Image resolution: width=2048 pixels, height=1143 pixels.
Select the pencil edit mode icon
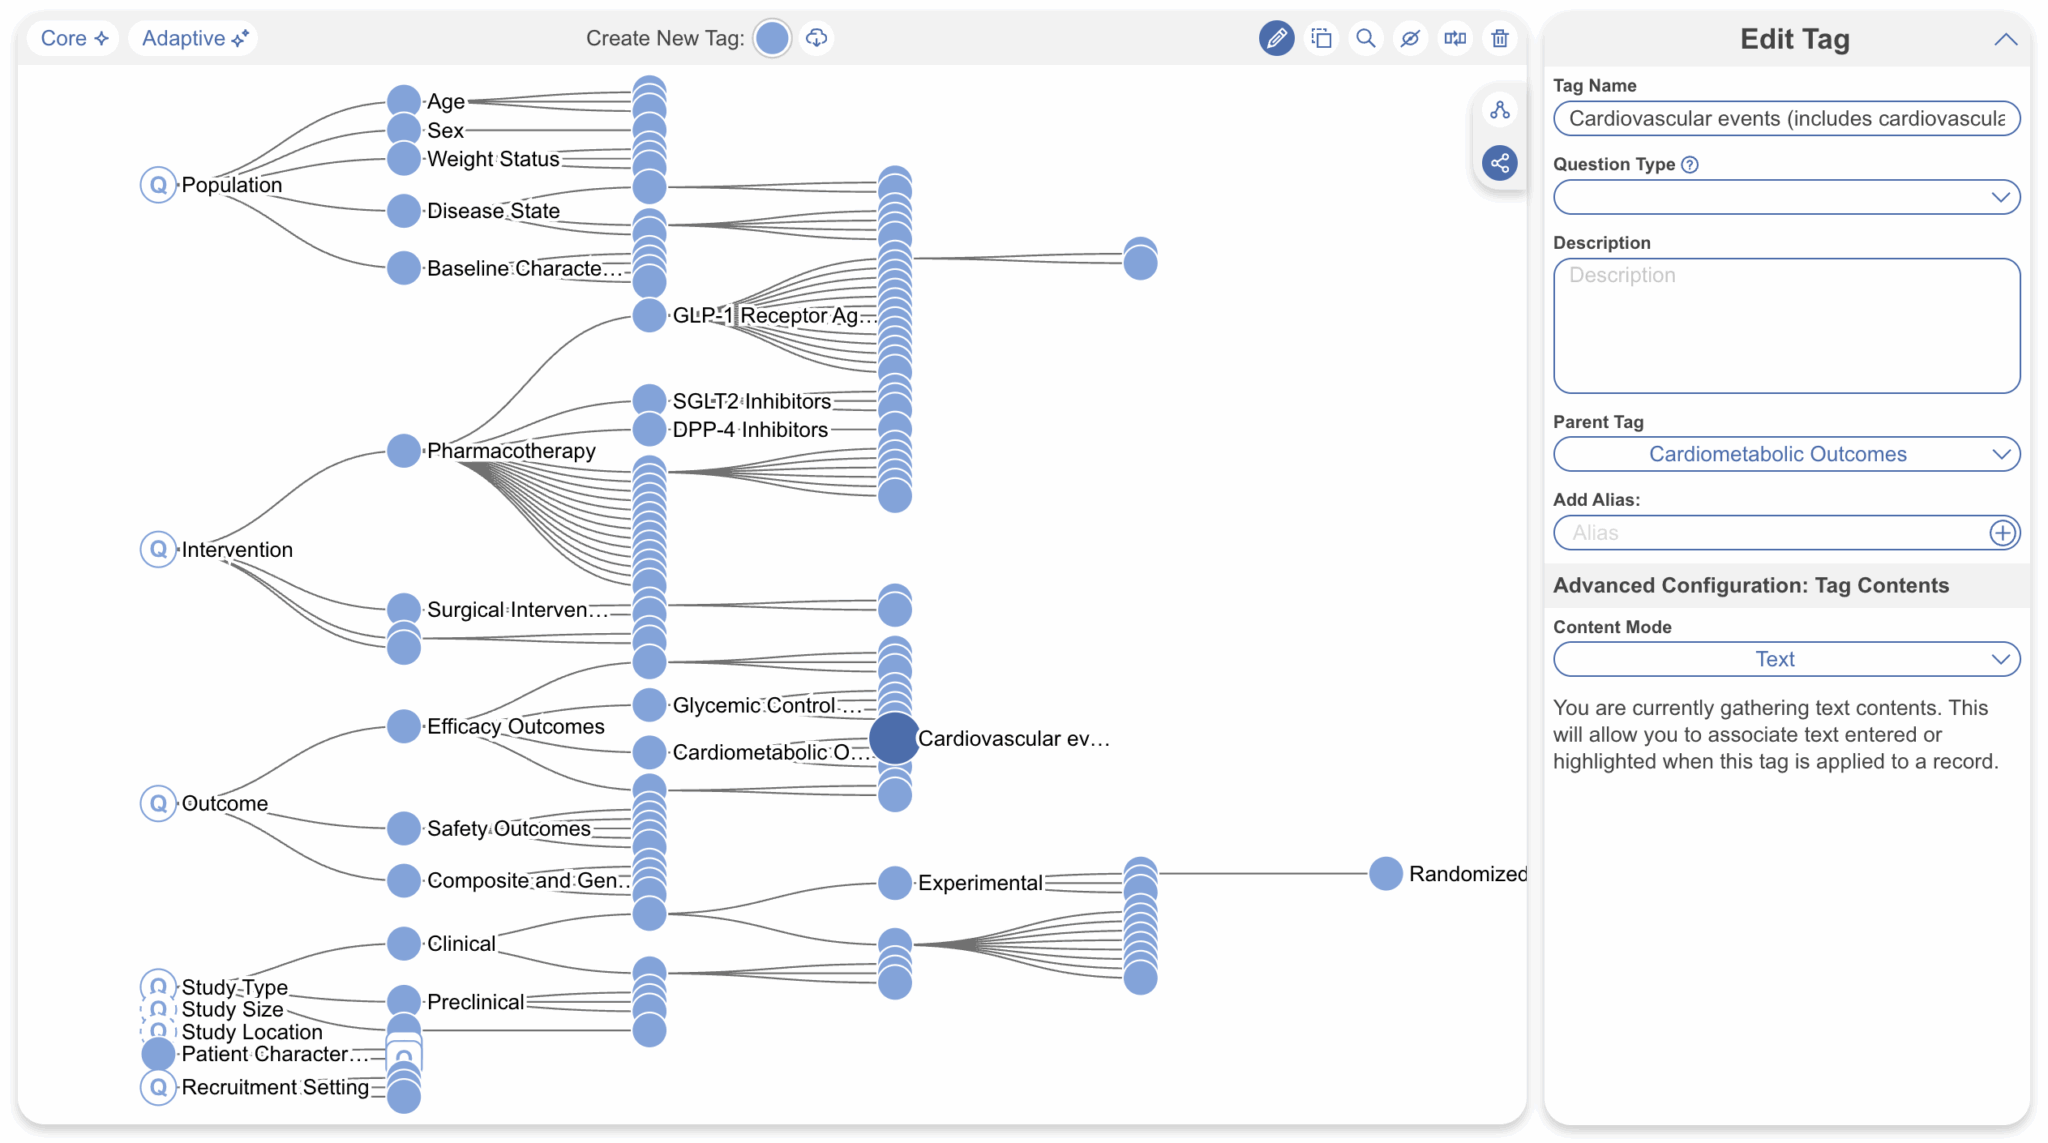pyautogui.click(x=1276, y=38)
